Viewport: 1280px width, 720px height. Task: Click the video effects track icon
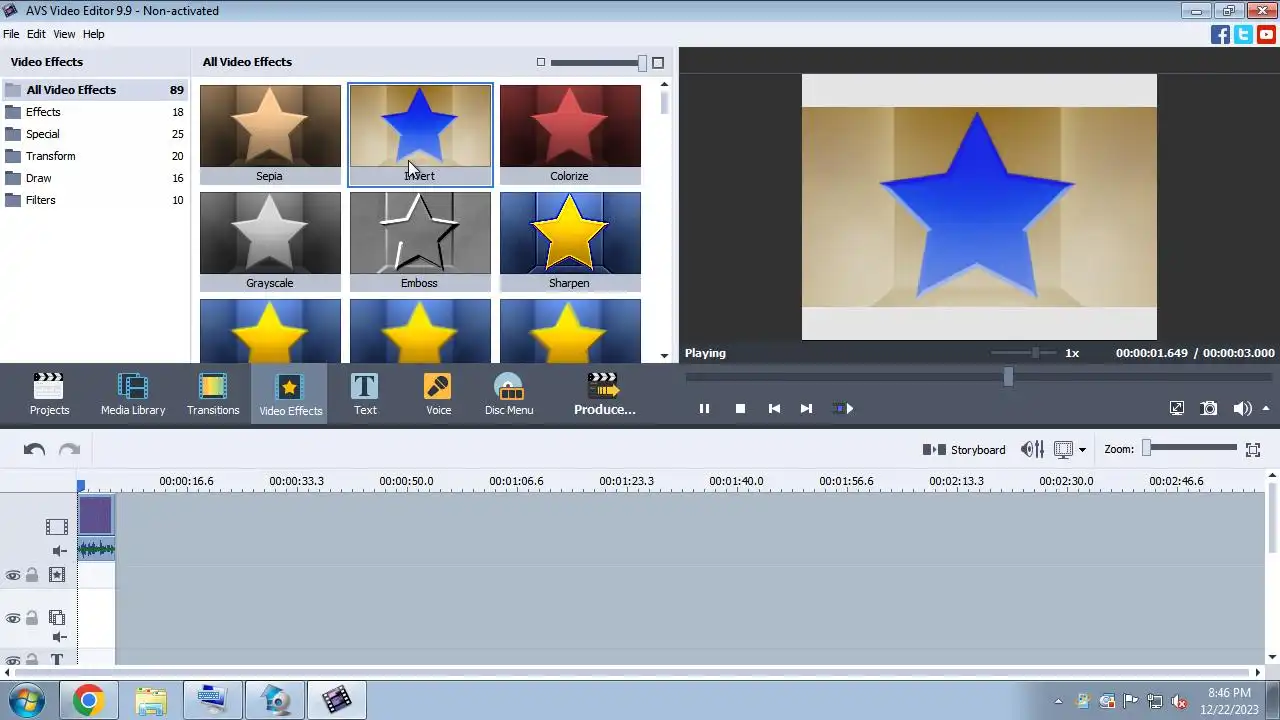pyautogui.click(x=57, y=575)
